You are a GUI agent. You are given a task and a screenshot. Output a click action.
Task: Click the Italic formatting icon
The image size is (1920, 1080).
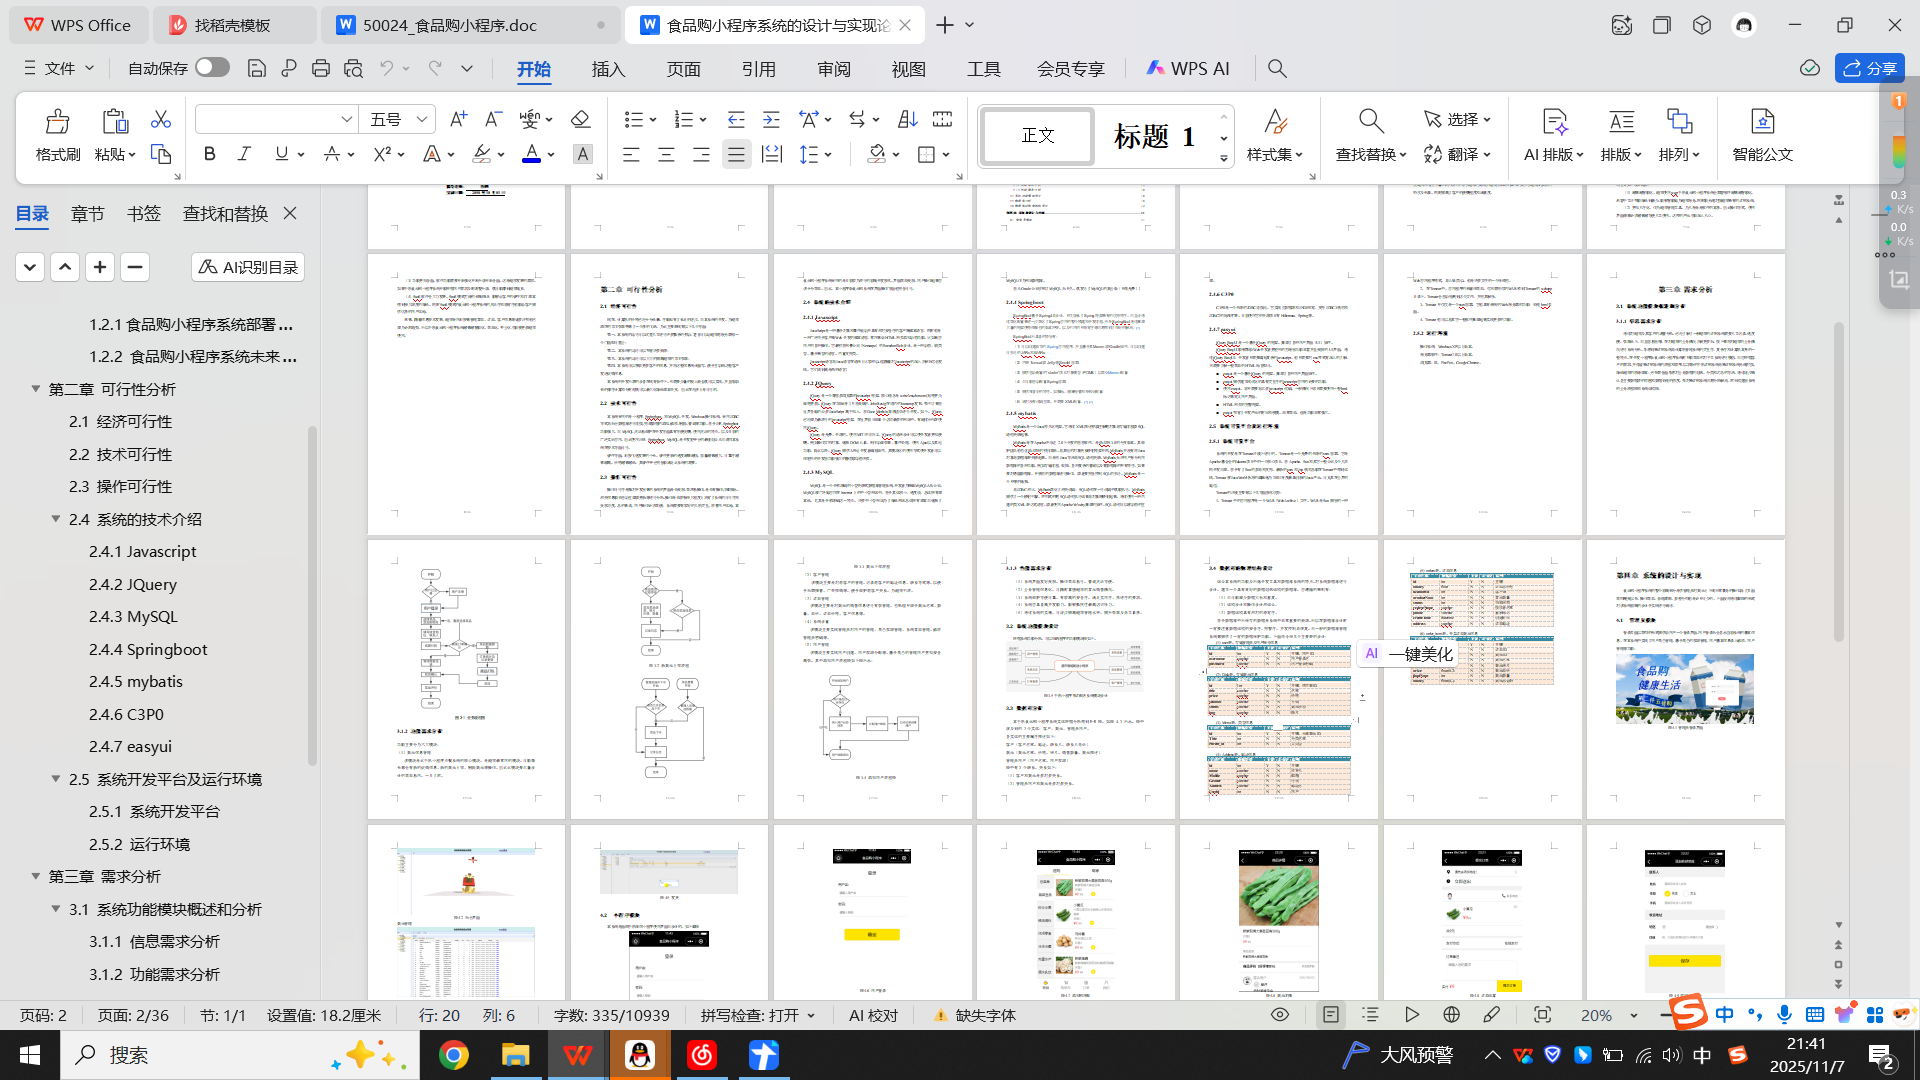244,154
